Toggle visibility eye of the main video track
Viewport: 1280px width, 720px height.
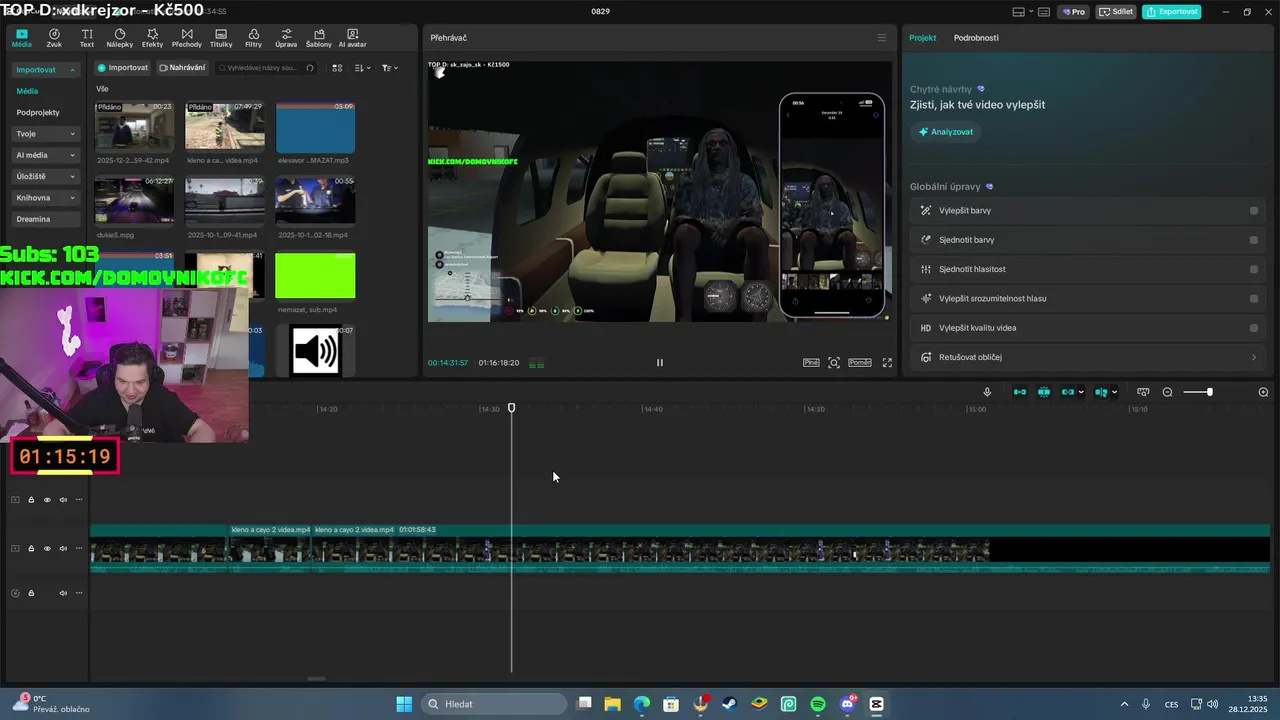pyautogui.click(x=47, y=549)
